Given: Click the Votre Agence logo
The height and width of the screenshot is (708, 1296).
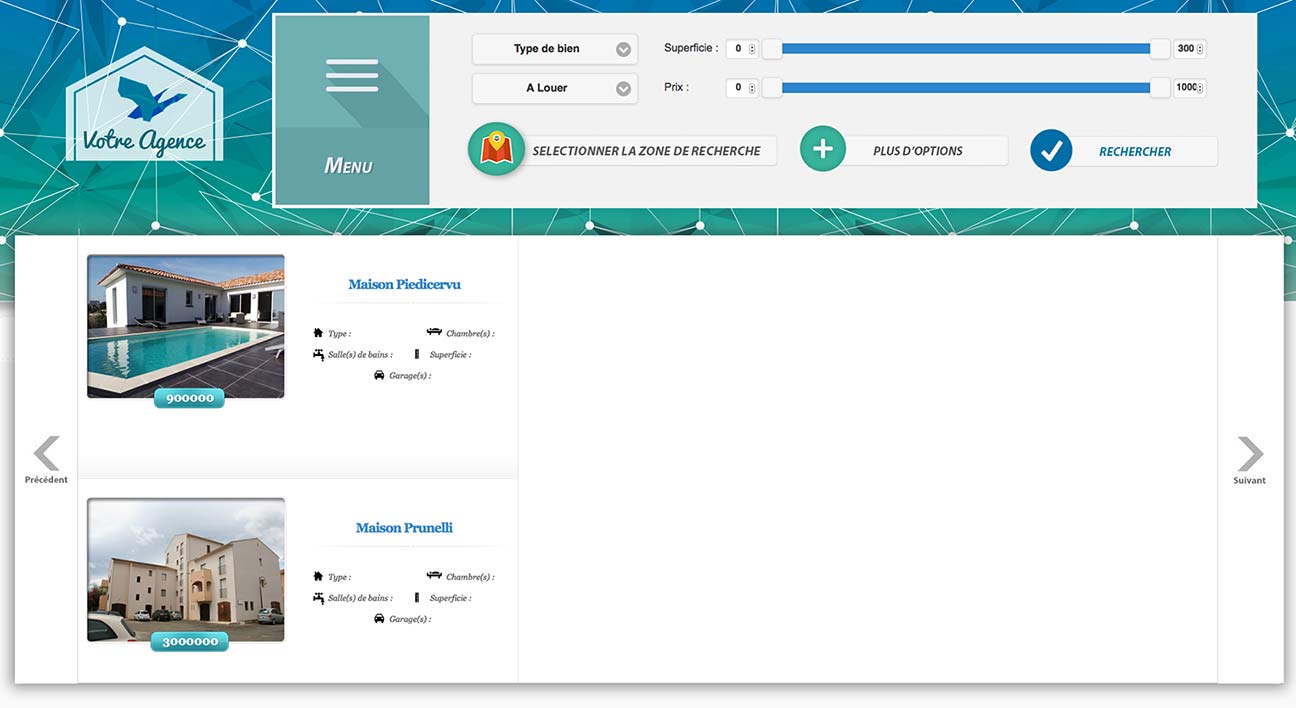Looking at the screenshot, I should coord(144,106).
